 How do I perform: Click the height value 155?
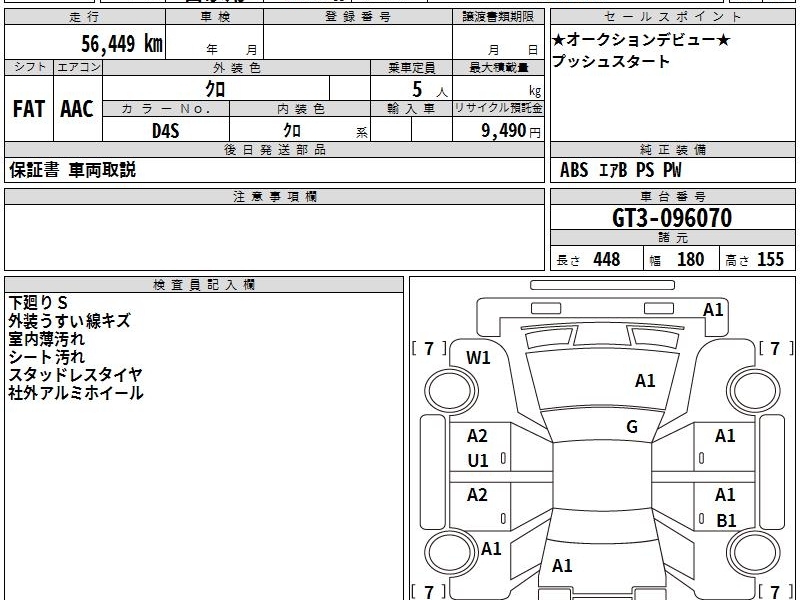point(770,259)
